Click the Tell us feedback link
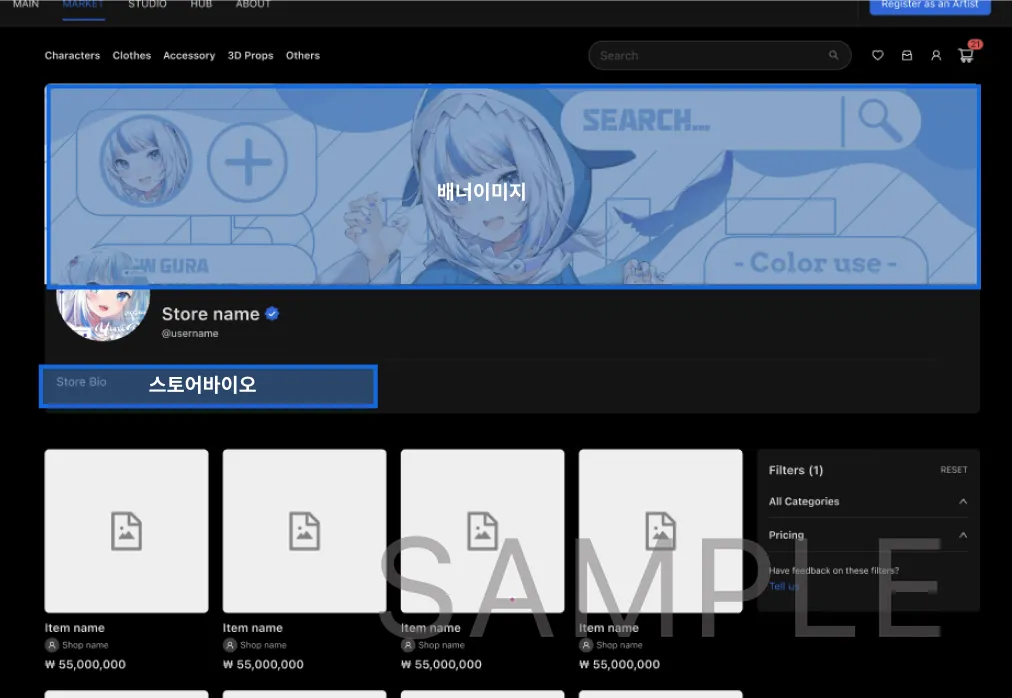 tap(784, 586)
